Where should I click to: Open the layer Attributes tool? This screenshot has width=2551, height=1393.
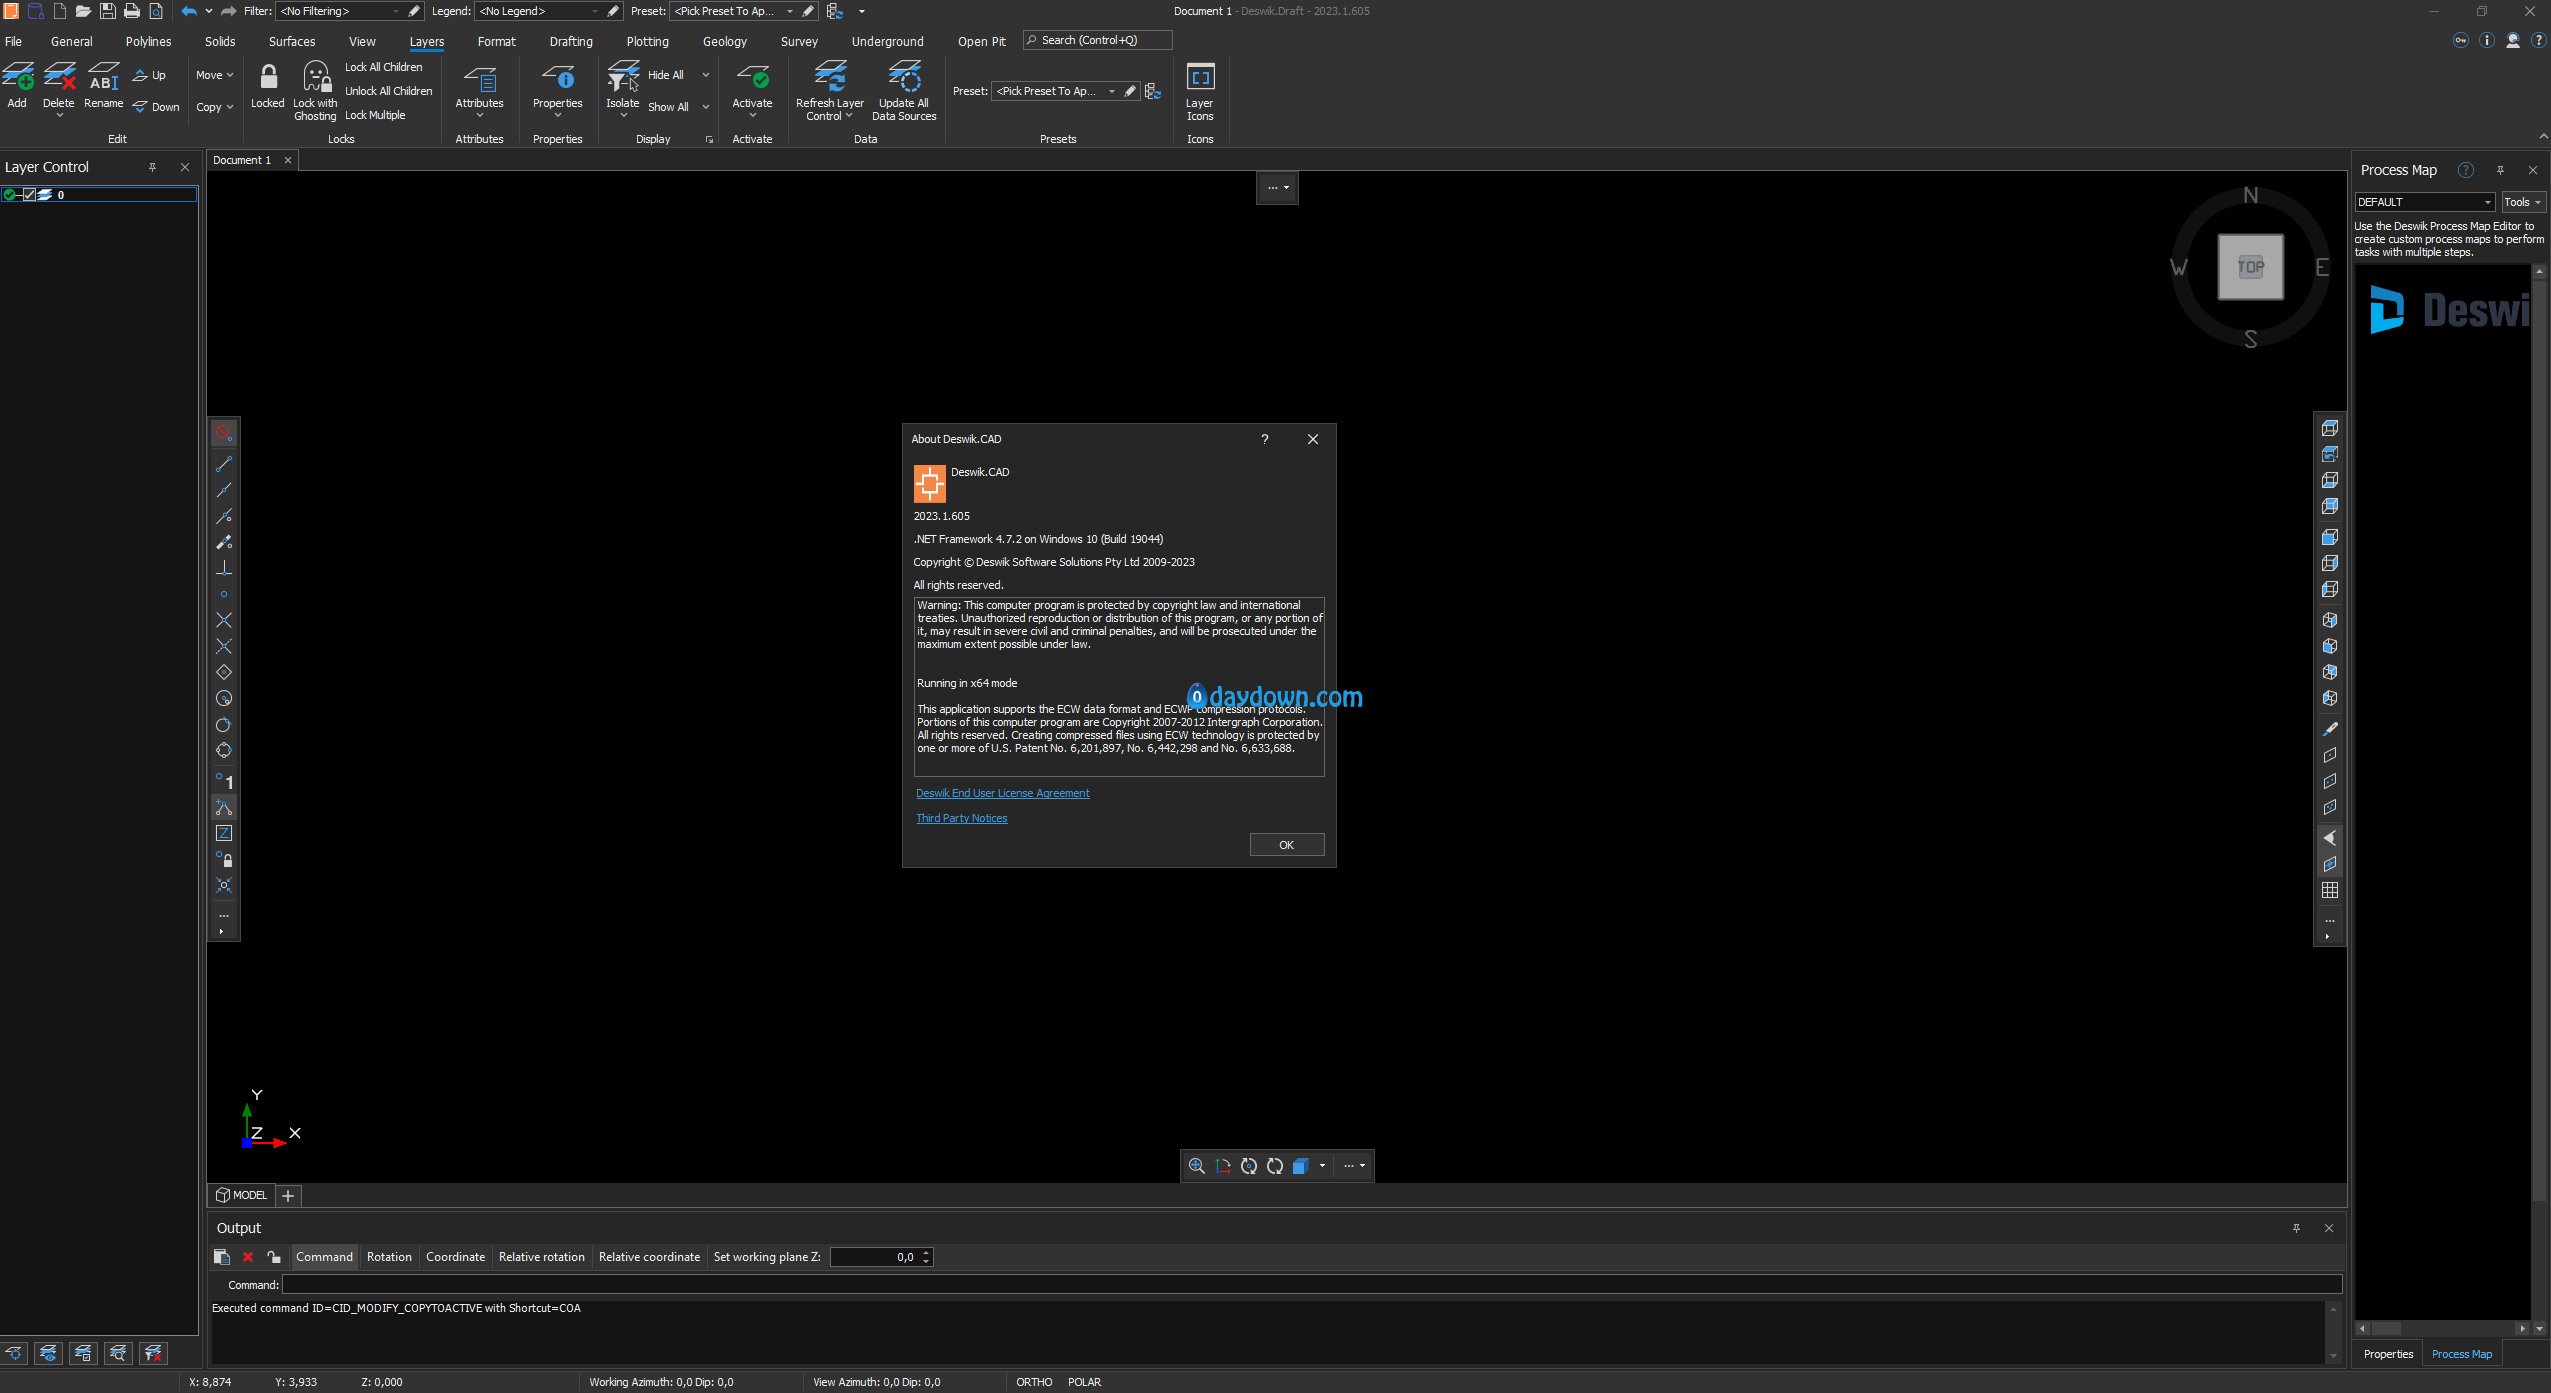coord(480,78)
